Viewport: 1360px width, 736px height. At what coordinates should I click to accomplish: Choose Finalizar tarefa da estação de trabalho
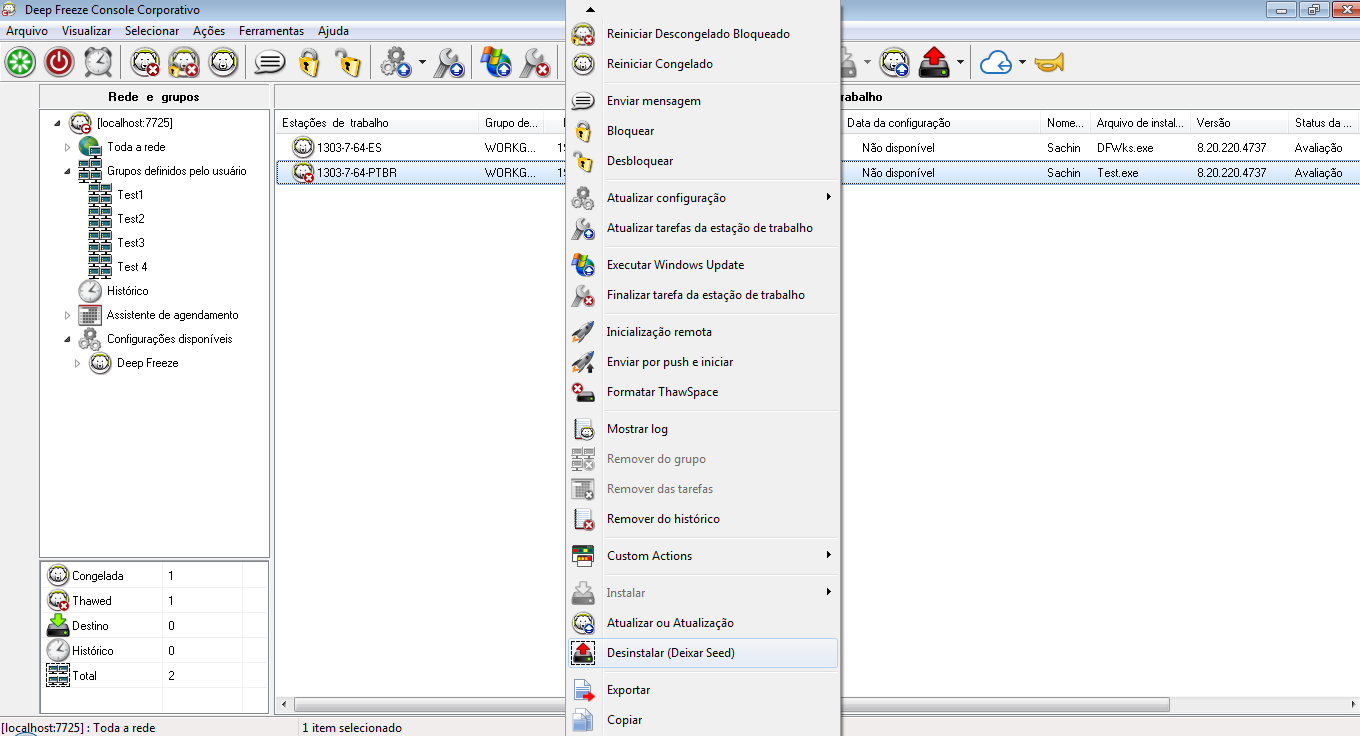(703, 295)
